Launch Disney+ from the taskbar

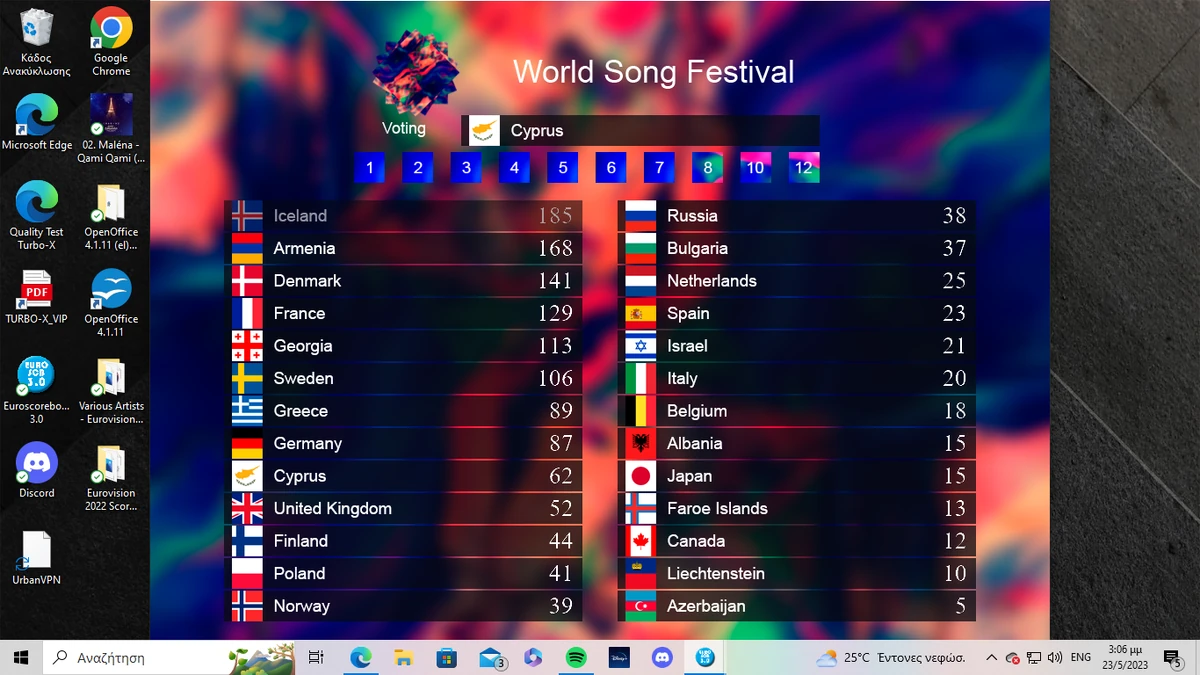618,658
